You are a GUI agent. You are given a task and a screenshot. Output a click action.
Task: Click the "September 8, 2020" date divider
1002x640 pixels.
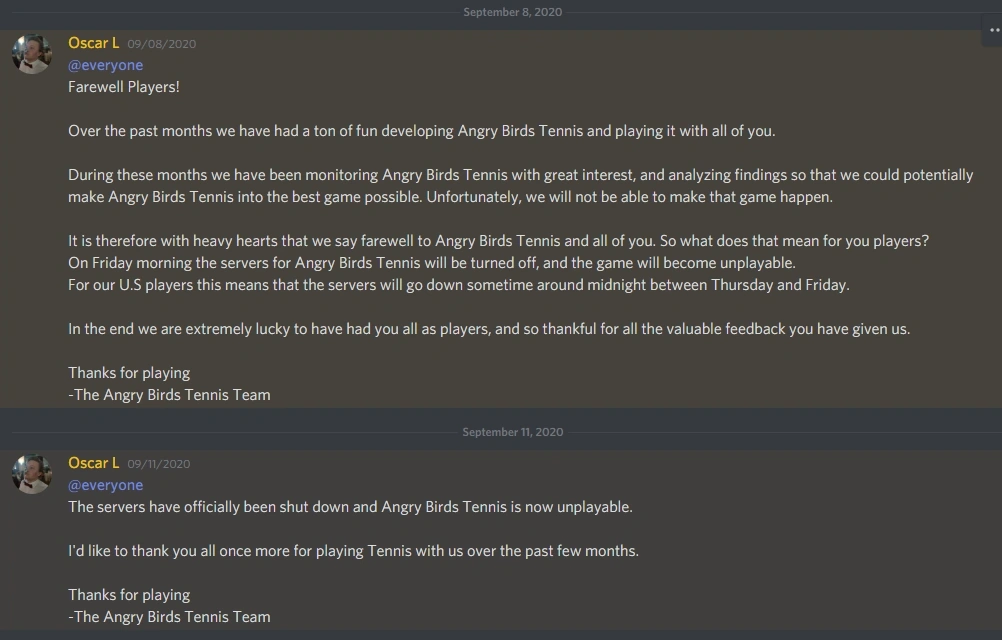click(x=512, y=12)
